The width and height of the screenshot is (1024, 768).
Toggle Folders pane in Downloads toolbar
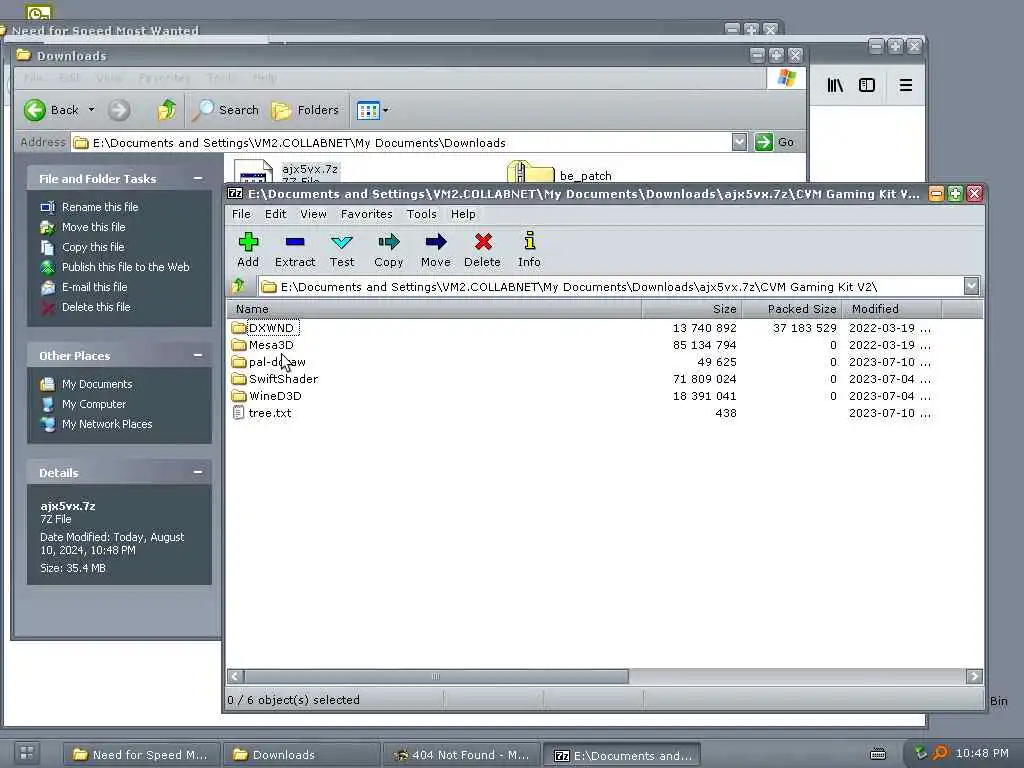pyautogui.click(x=305, y=110)
